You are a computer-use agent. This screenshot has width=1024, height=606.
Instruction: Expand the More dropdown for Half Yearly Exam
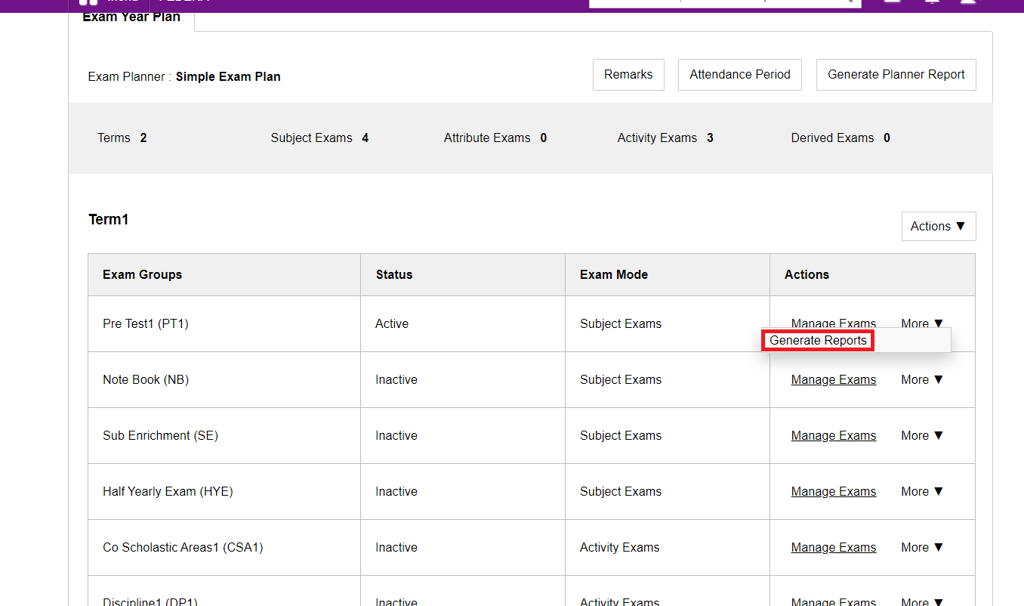tap(921, 492)
